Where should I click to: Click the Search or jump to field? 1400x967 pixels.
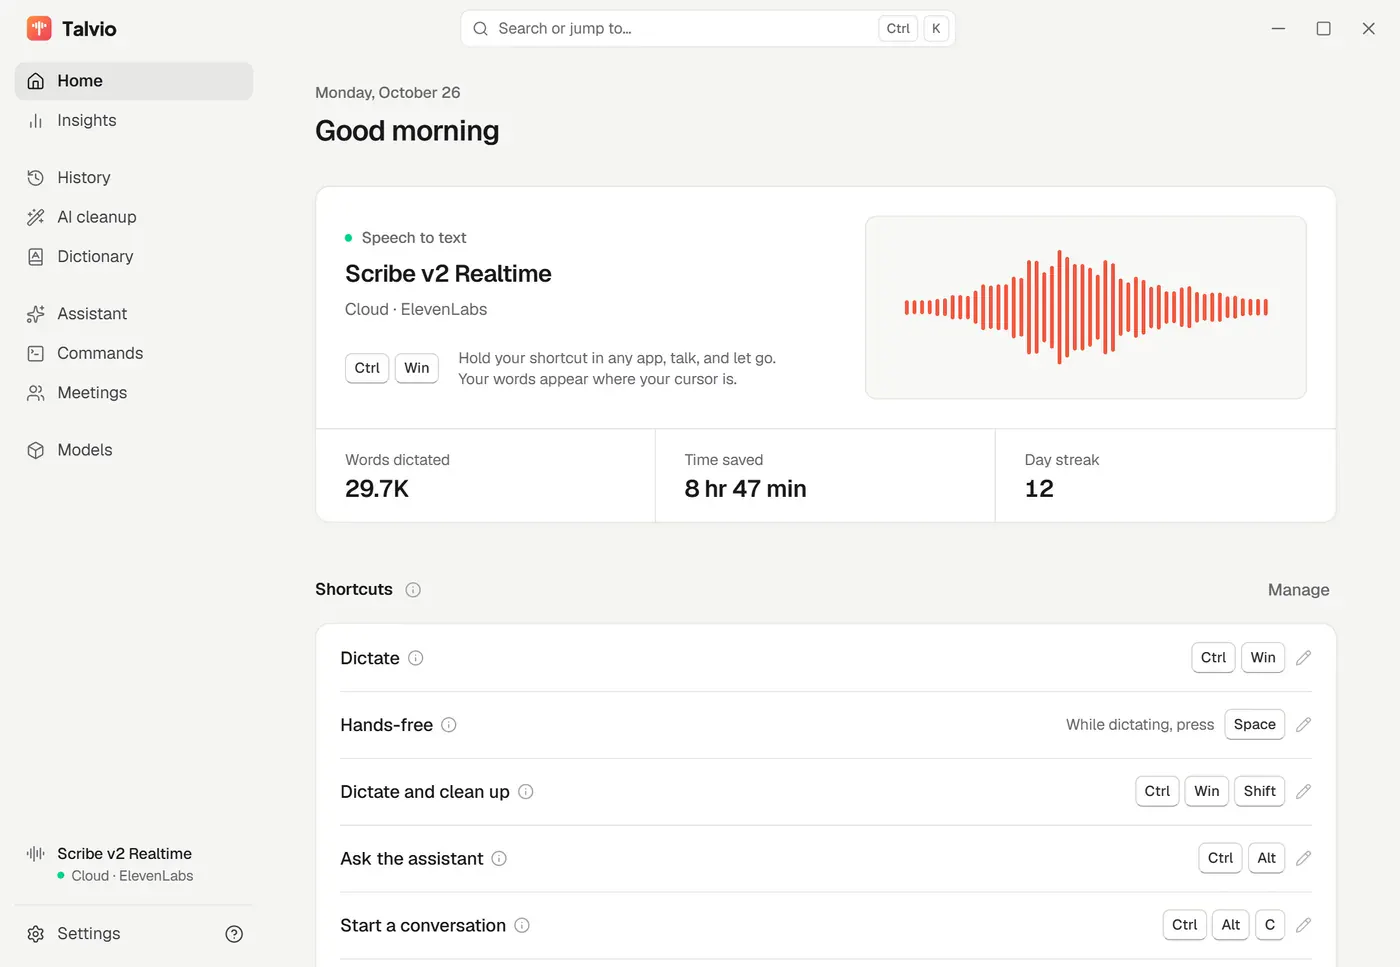708,29
